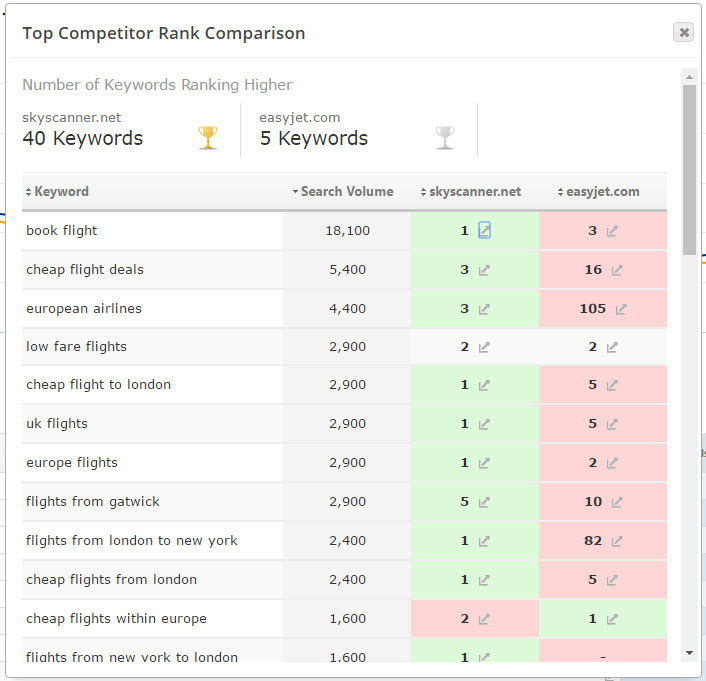The image size is (706, 681).
Task: Click the gold trophy icon for skyscanner.net
Action: pos(208,137)
